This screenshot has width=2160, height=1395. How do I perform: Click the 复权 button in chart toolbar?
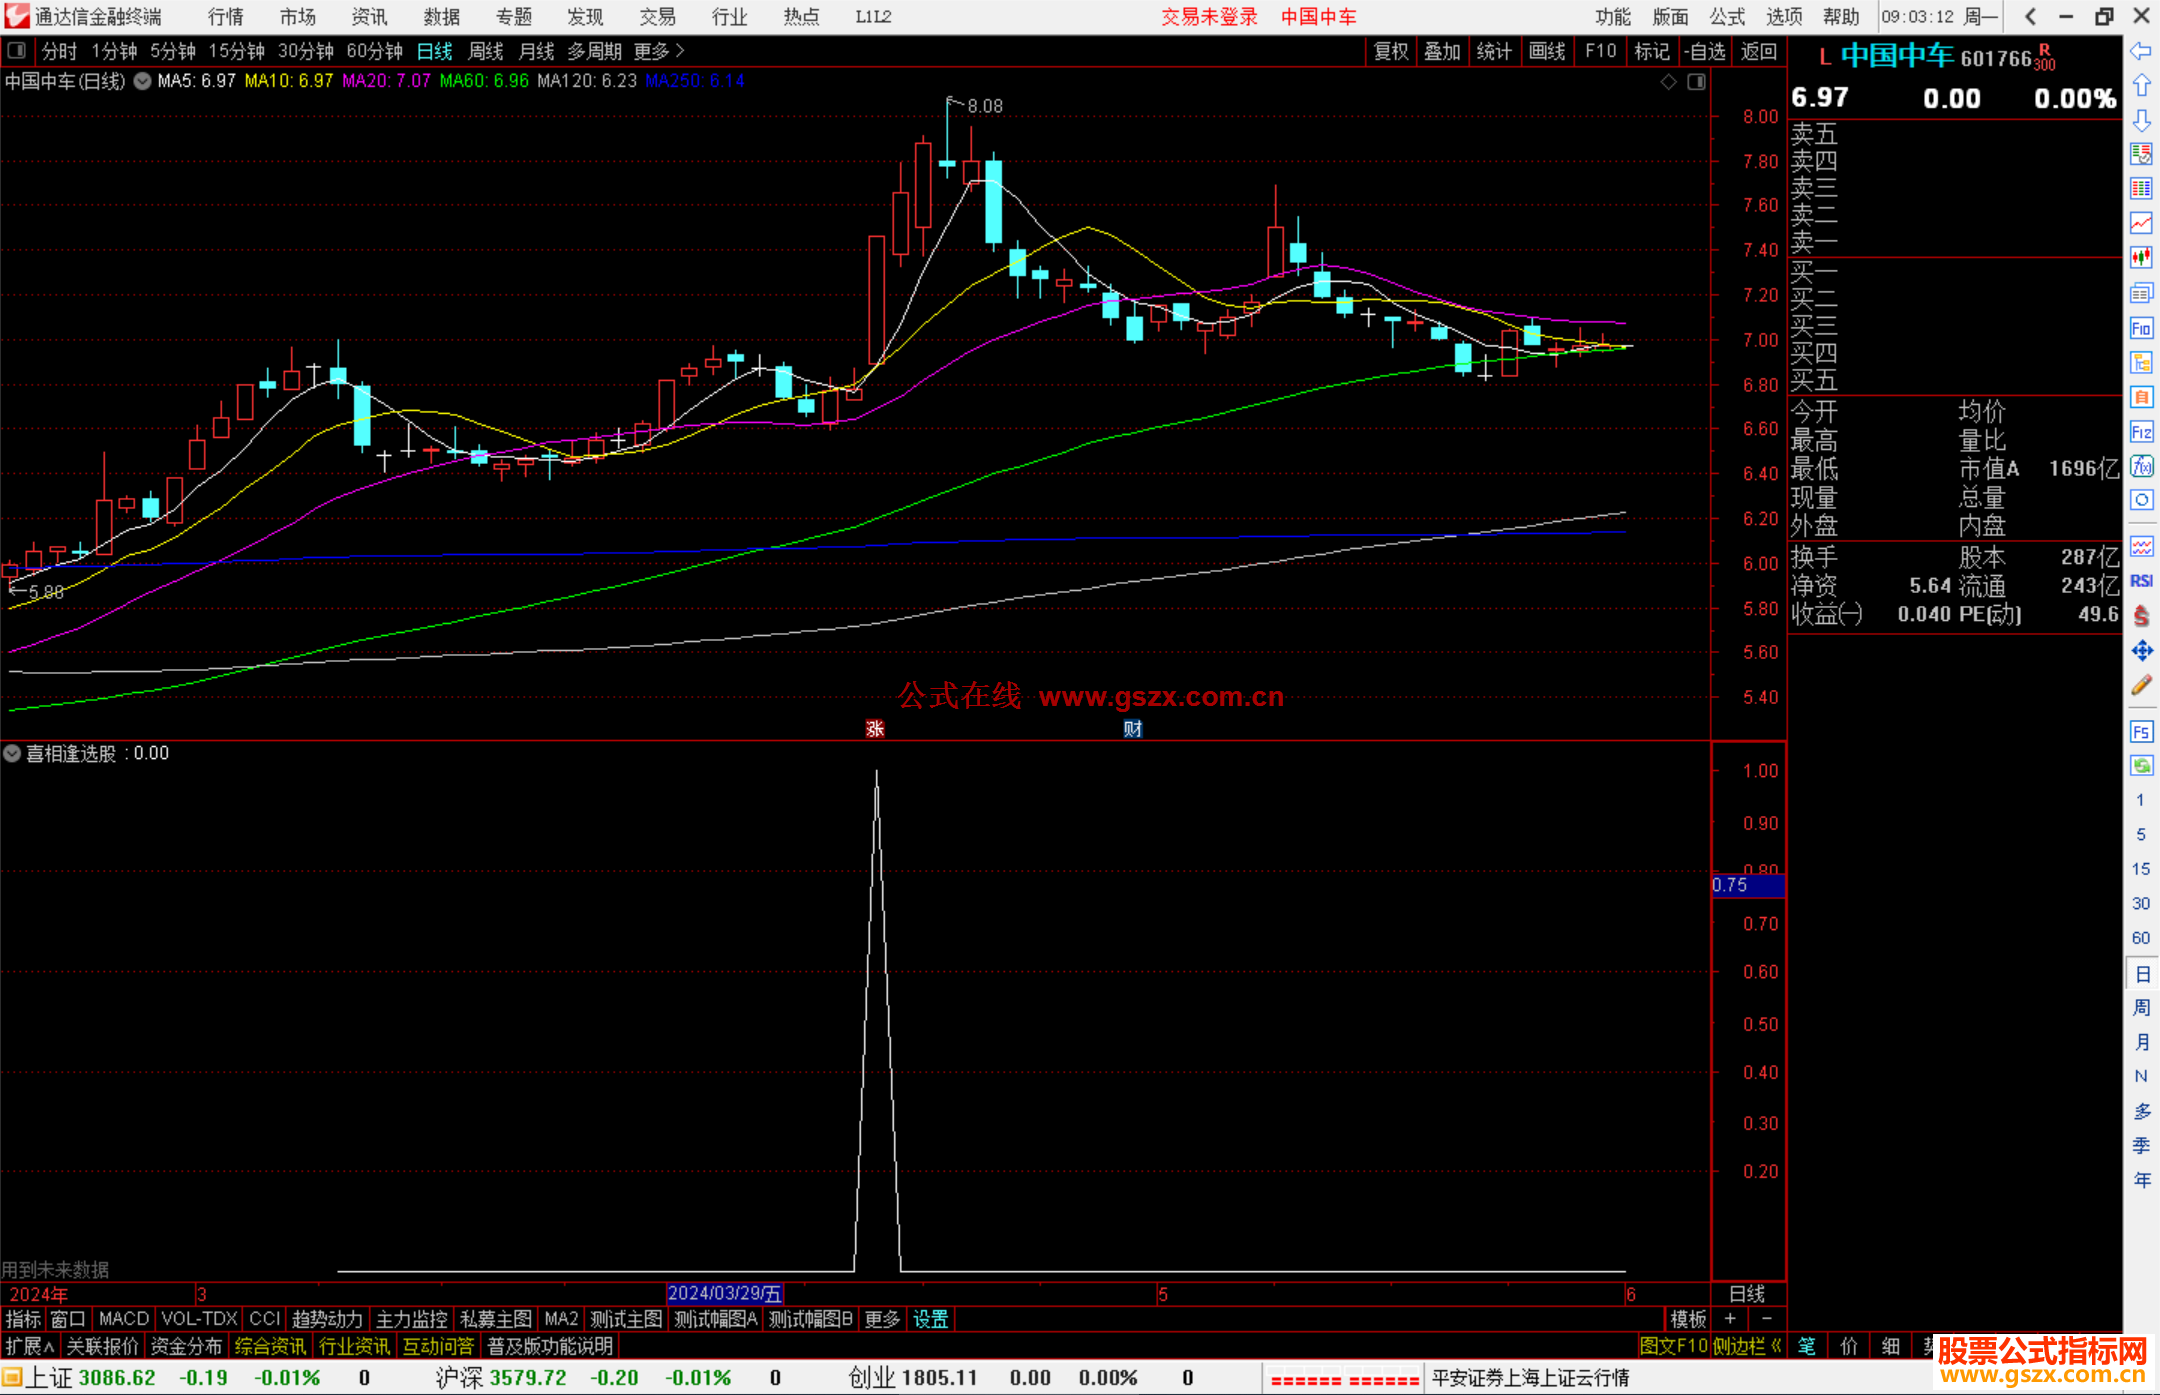tap(1390, 51)
